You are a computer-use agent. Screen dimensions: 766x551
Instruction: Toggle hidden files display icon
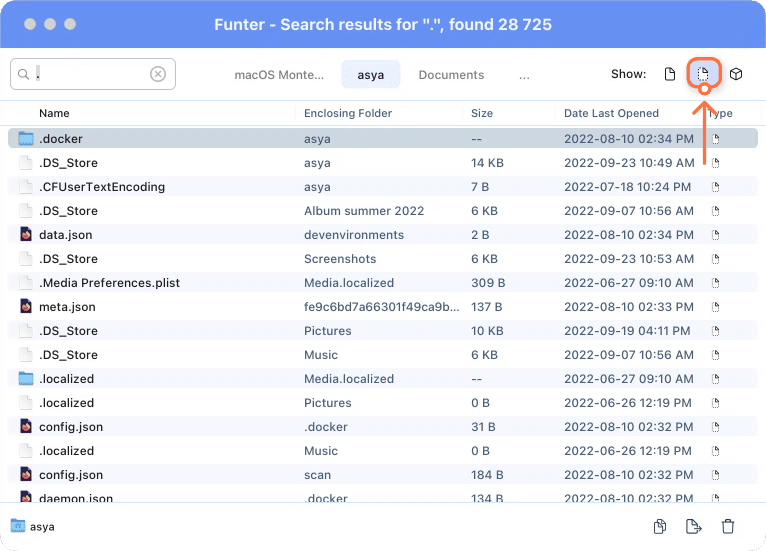pos(703,74)
